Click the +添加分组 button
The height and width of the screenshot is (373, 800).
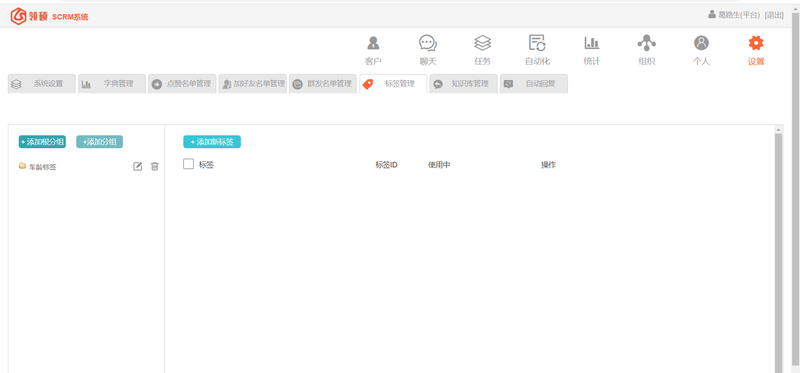99,142
